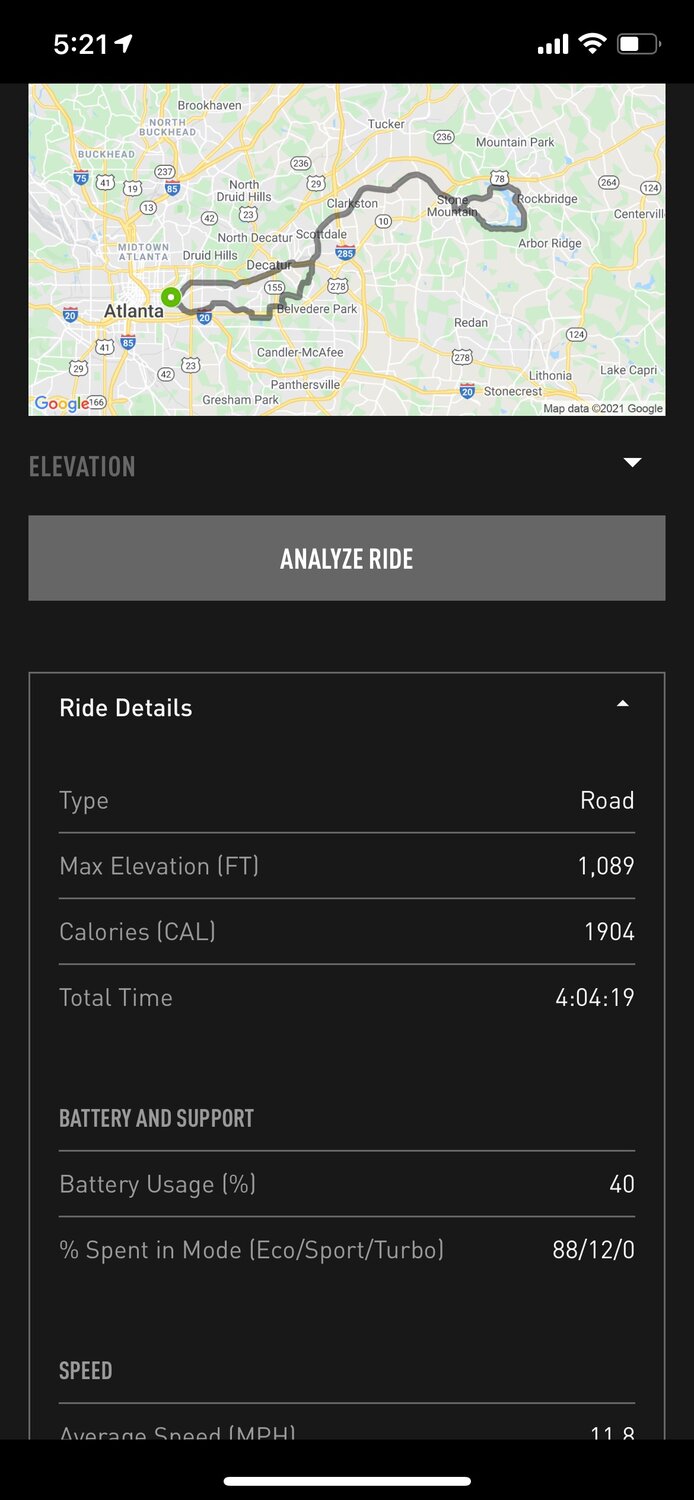Tap the Stone Mountain label on map
This screenshot has width=694, height=1500.
click(452, 206)
